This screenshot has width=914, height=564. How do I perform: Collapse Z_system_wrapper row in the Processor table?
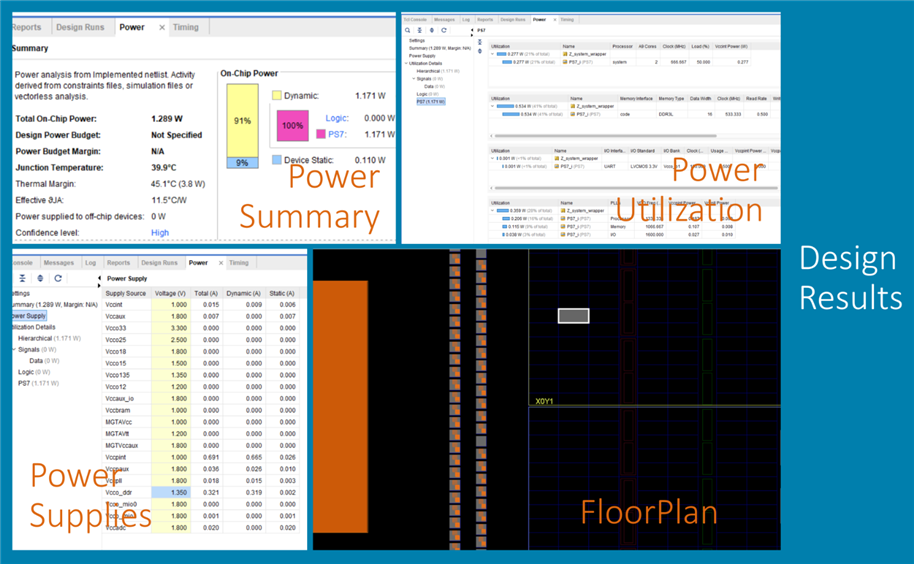(494, 54)
